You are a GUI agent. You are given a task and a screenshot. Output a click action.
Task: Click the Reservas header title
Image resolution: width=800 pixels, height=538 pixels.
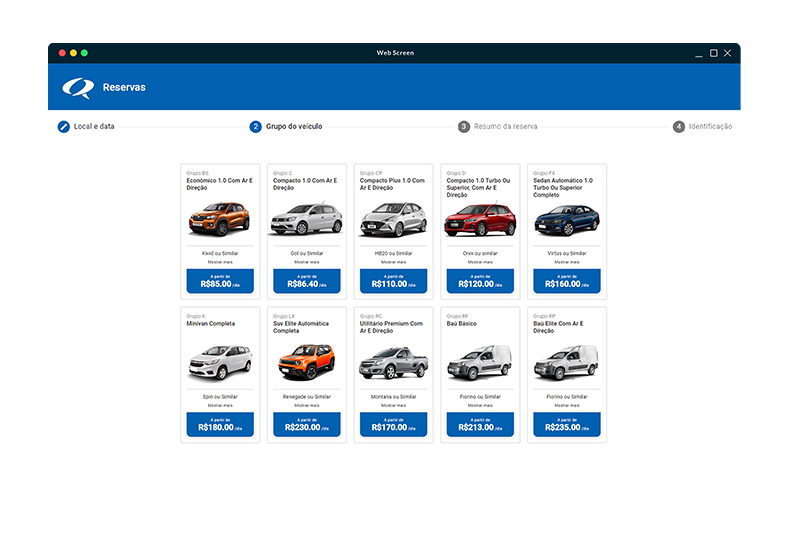(124, 87)
